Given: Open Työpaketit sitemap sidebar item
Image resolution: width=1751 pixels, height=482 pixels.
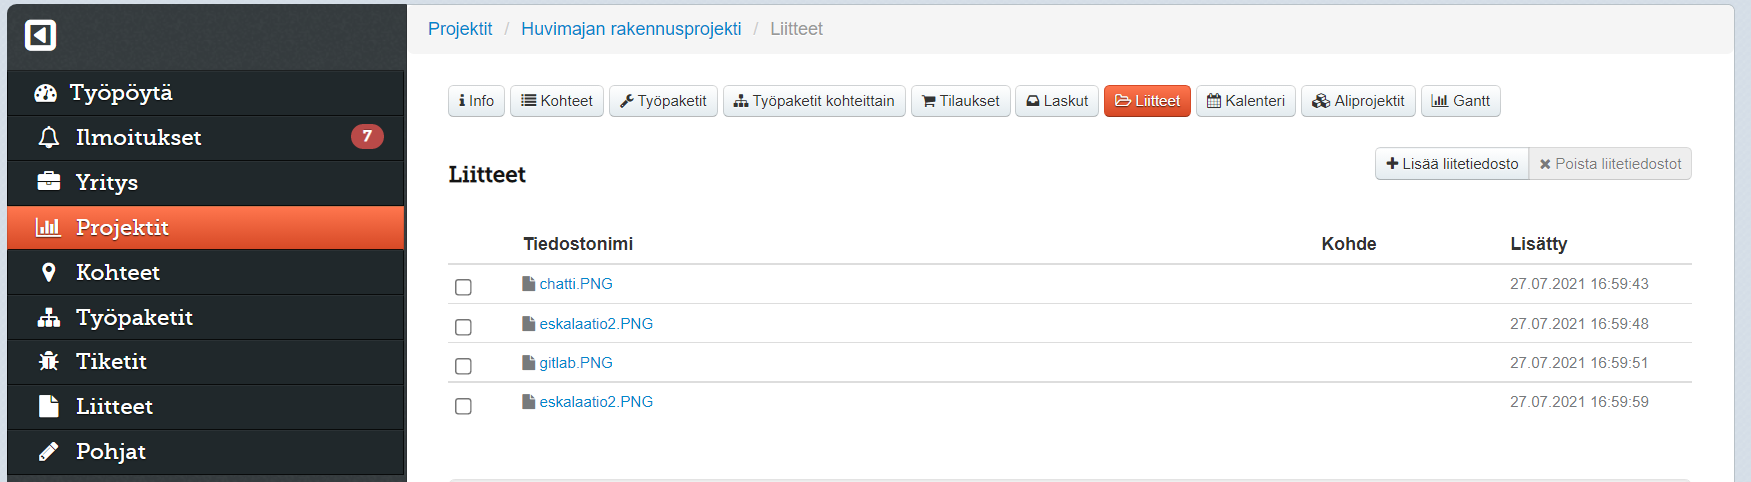Looking at the screenshot, I should click(133, 318).
